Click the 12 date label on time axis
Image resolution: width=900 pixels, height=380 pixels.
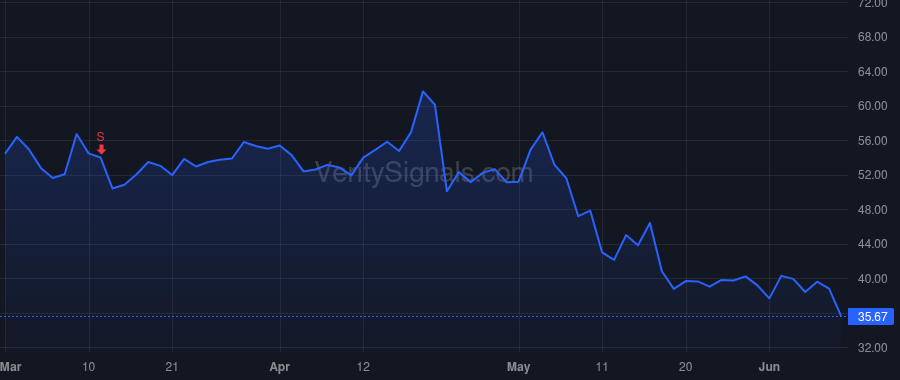(363, 367)
